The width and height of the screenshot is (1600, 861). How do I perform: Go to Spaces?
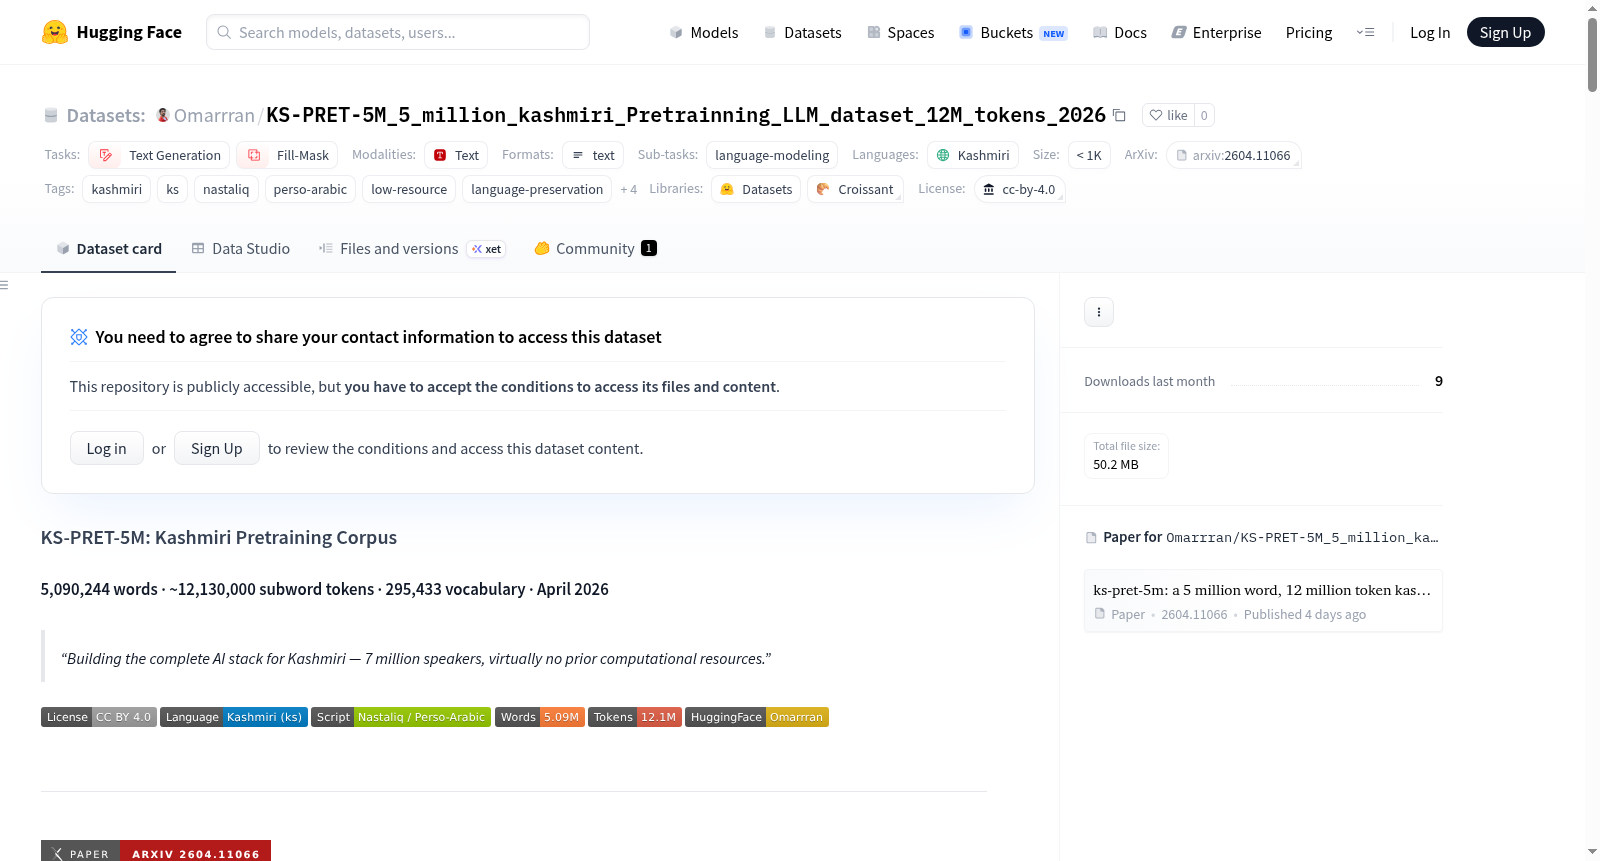(901, 32)
